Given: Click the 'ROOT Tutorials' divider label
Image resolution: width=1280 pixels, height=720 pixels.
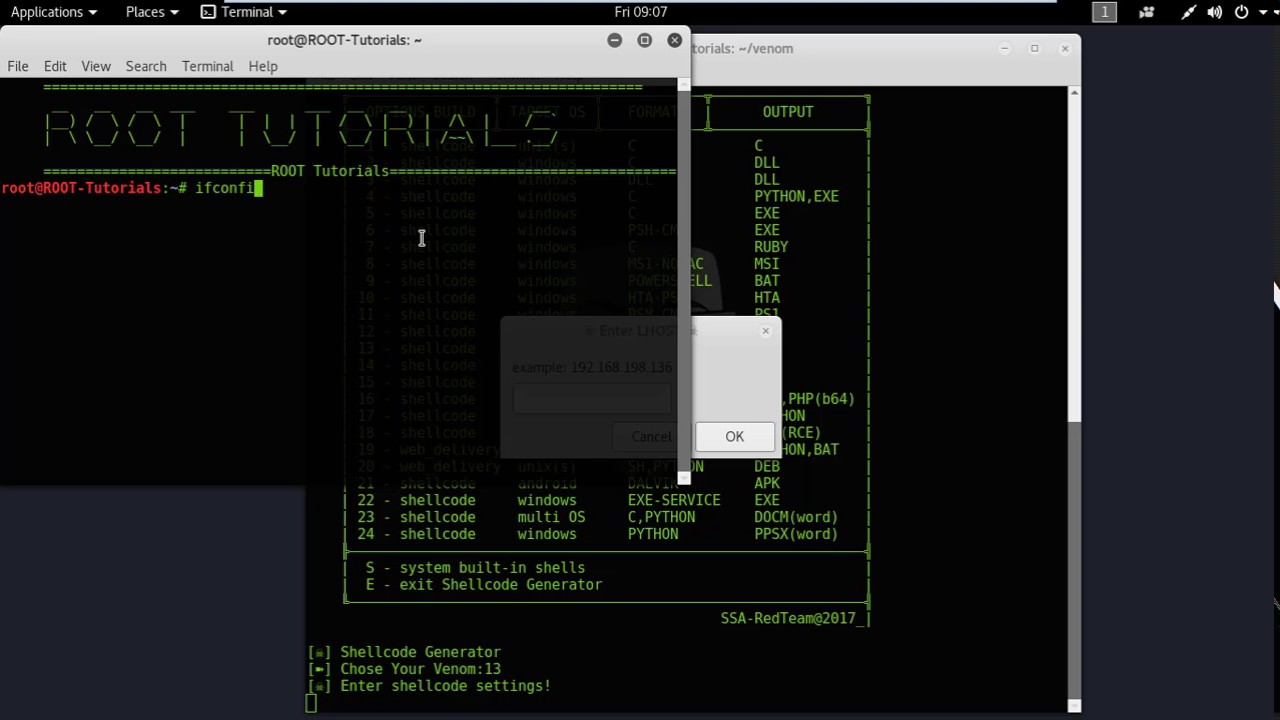Looking at the screenshot, I should point(329,171).
